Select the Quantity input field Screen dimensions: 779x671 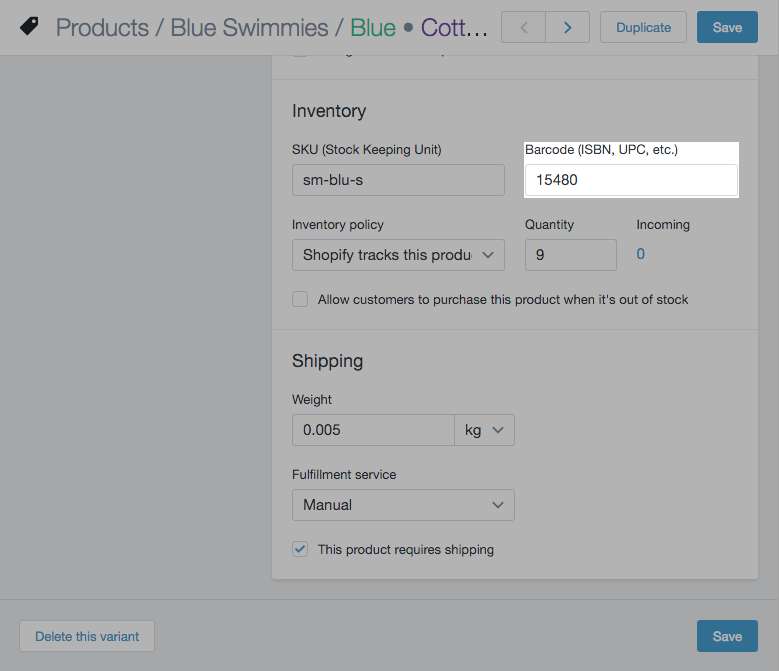pyautogui.click(x=570, y=255)
